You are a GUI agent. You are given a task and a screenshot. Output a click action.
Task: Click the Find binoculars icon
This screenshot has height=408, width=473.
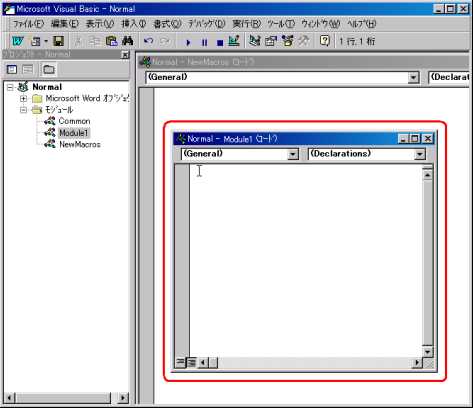128,41
